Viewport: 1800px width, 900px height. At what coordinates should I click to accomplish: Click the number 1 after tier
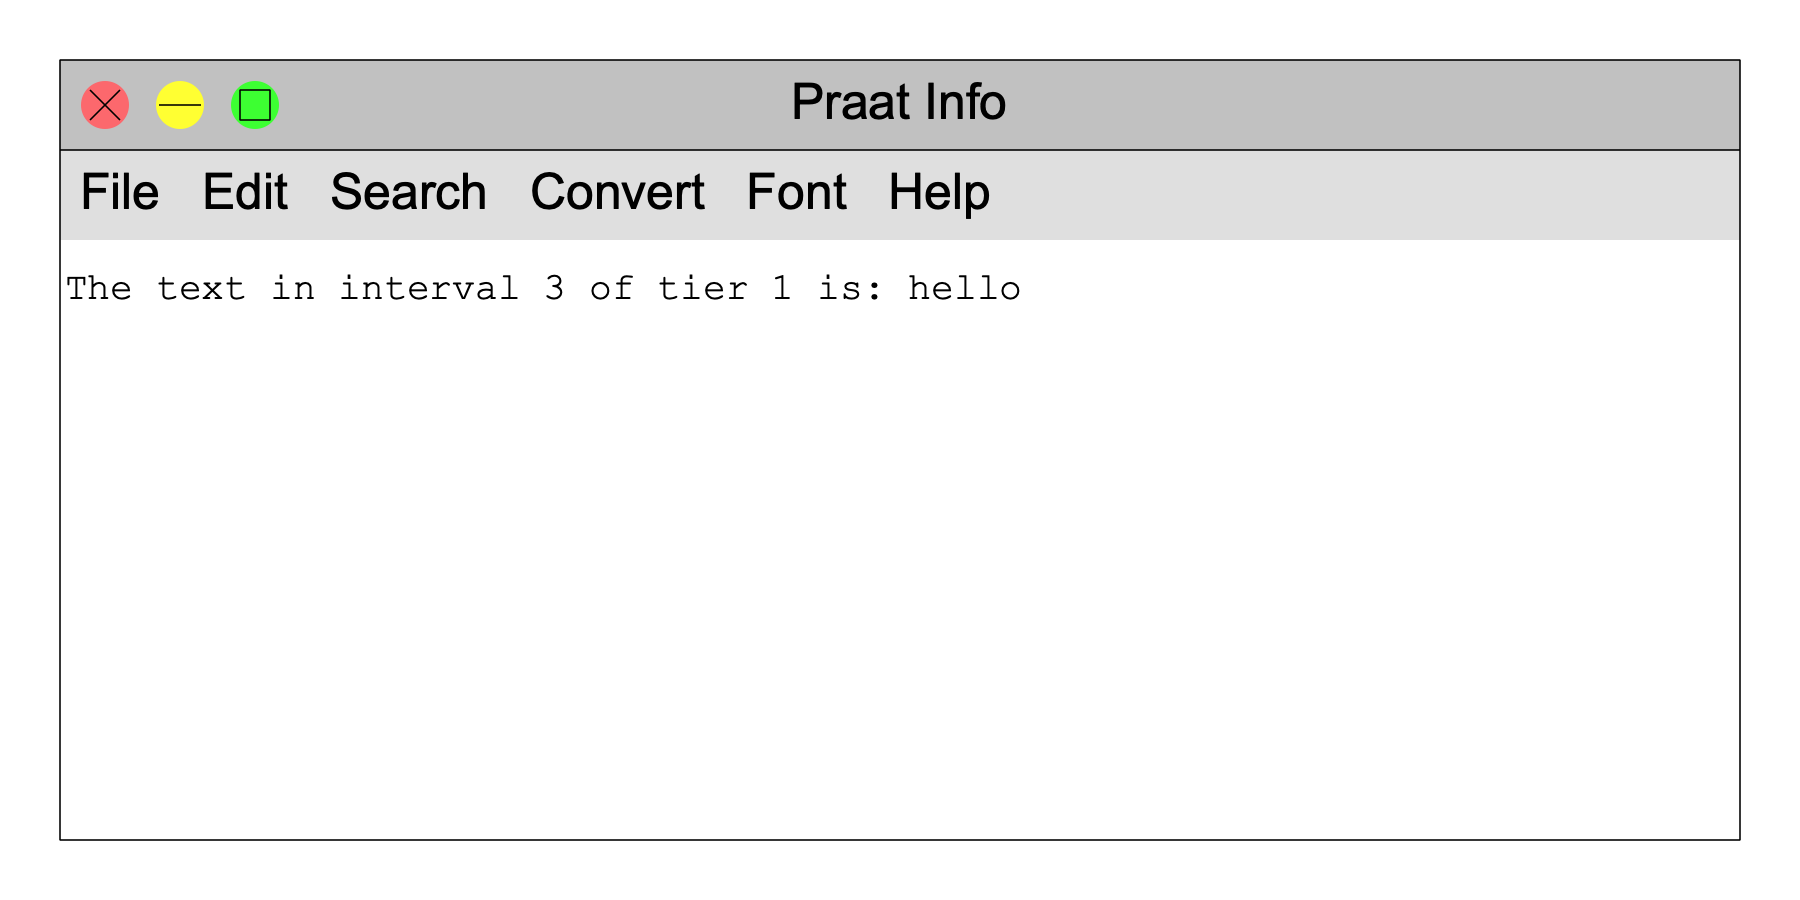782,288
